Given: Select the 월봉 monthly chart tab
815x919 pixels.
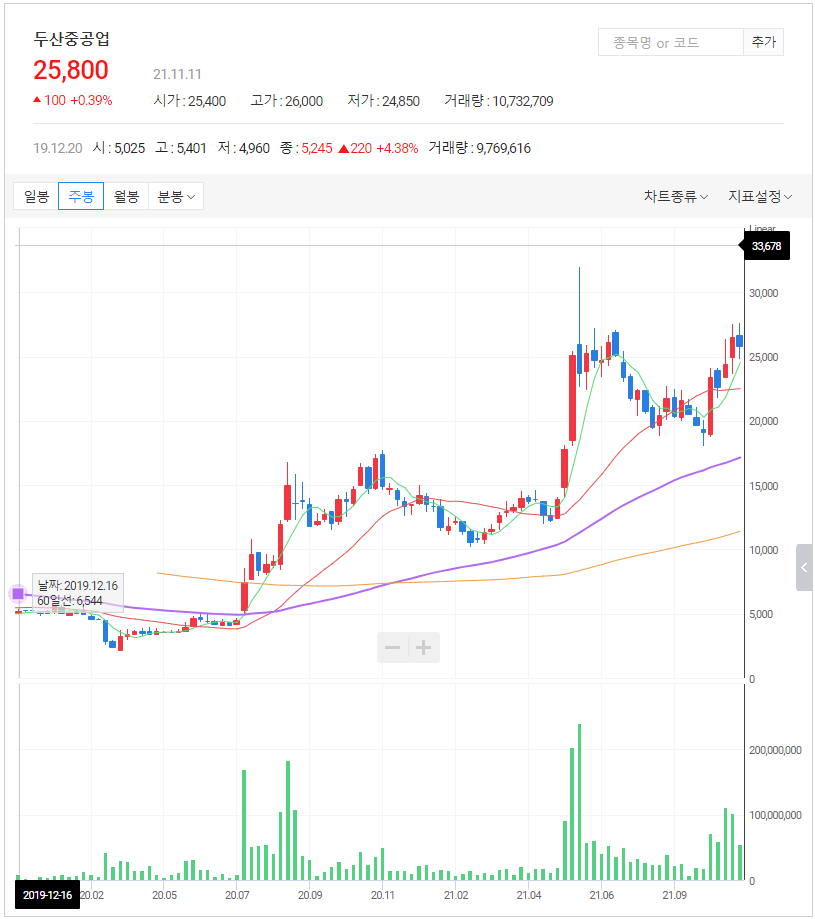Looking at the screenshot, I should click(126, 196).
